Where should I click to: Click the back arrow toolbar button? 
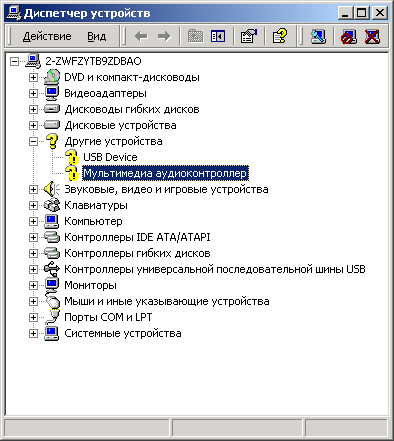click(141, 36)
